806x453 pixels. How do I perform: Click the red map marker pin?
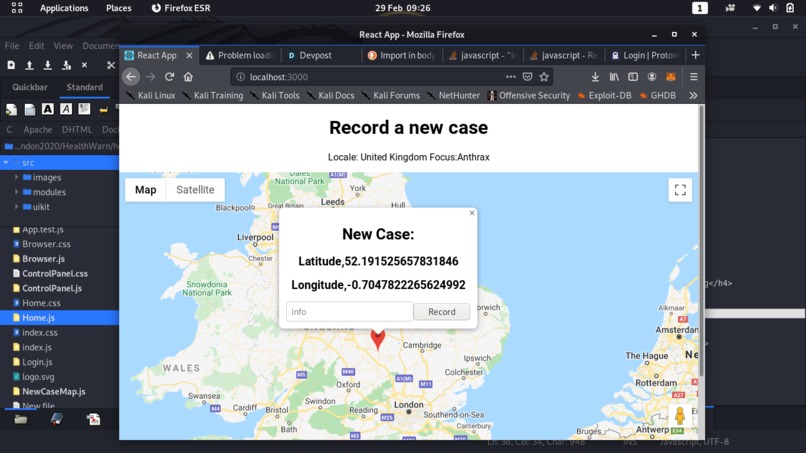tap(377, 340)
